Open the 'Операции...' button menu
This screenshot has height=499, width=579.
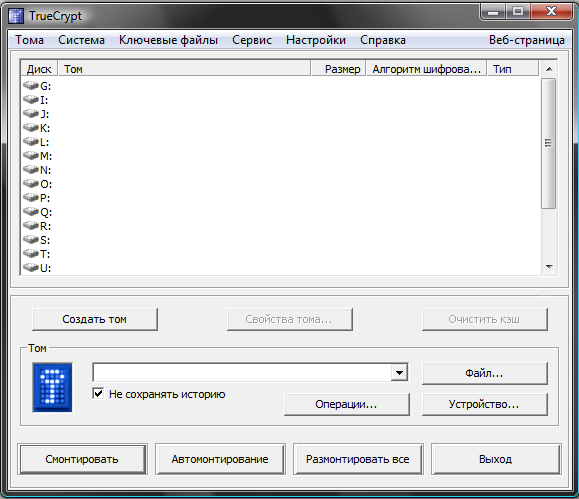[347, 404]
